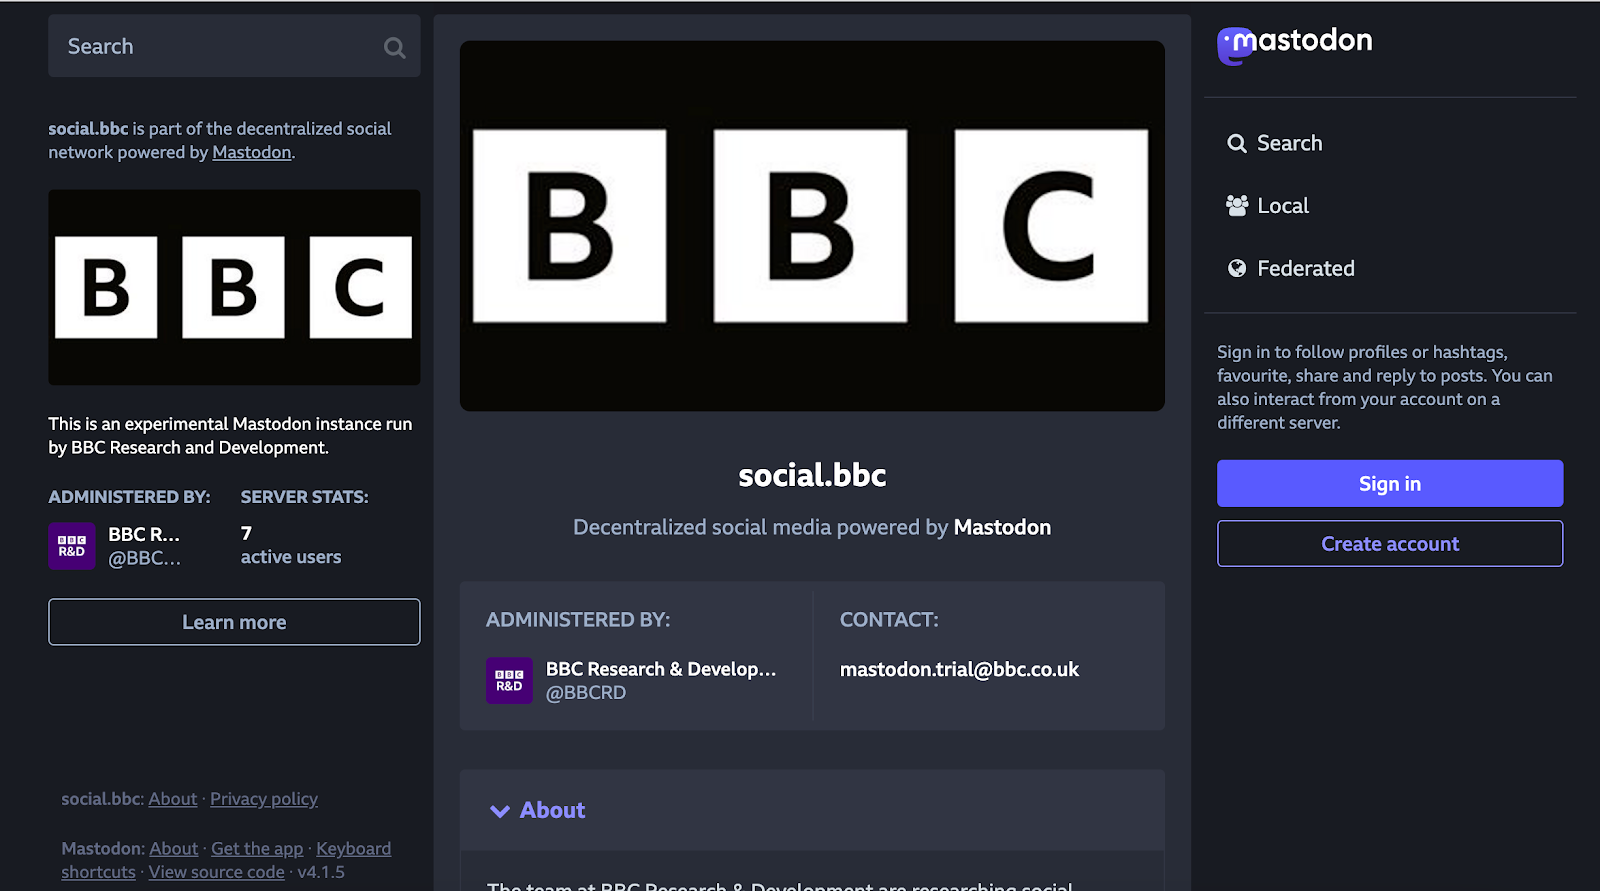This screenshot has height=891, width=1600.
Task: Open the Privacy policy link
Action: coord(264,799)
